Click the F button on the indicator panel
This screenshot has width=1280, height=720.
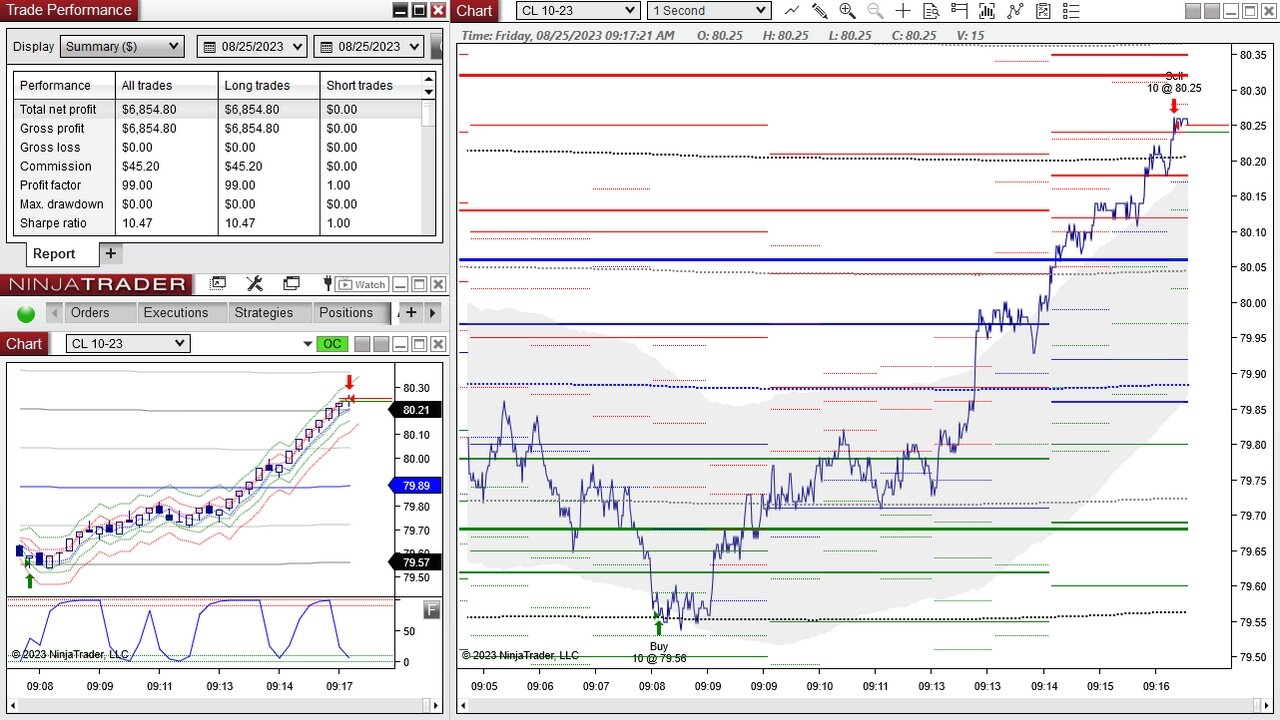(432, 609)
